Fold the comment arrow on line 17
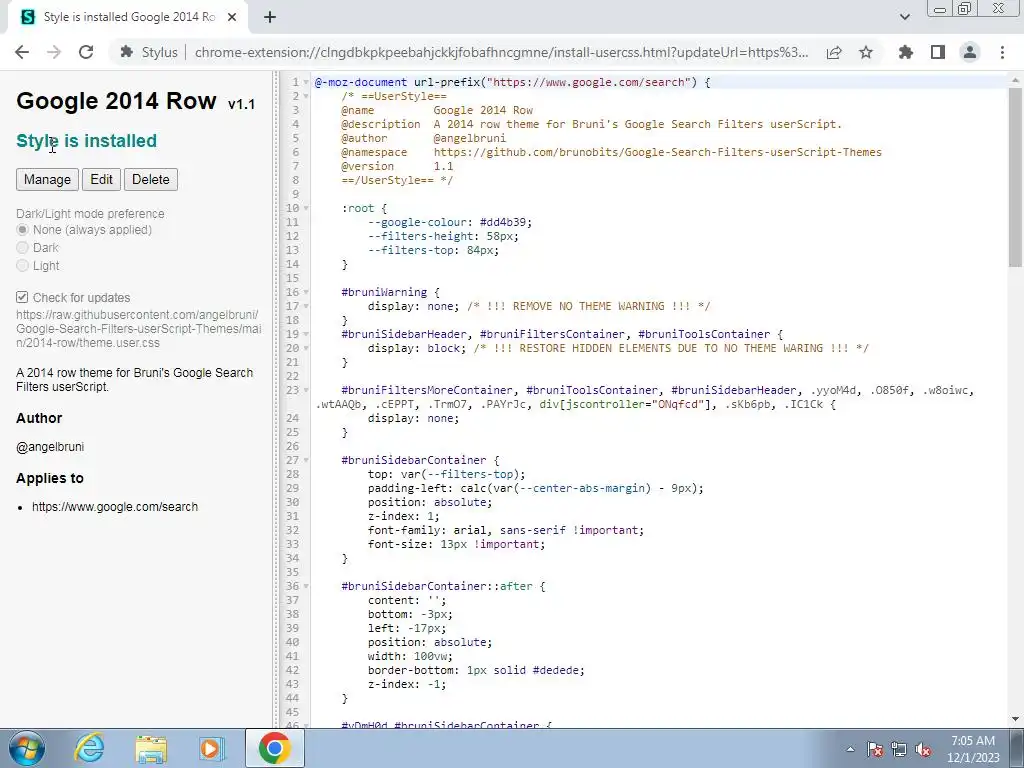 click(306, 306)
